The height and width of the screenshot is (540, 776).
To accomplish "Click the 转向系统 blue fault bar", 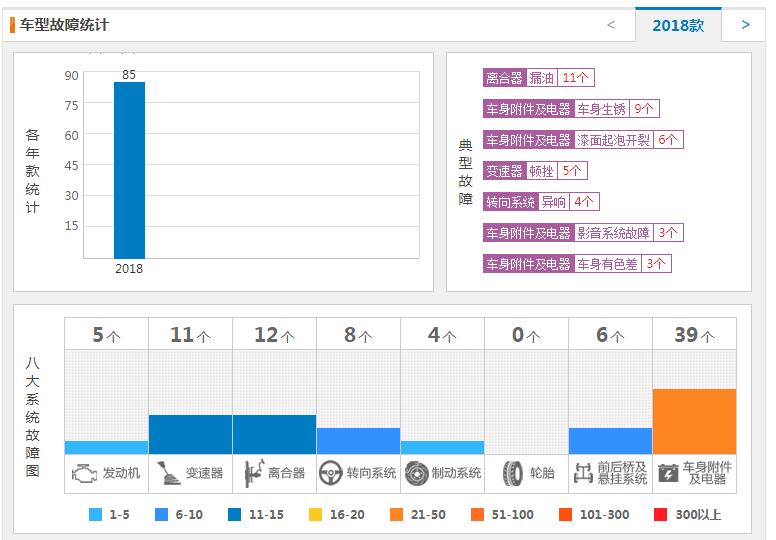I will tap(358, 441).
